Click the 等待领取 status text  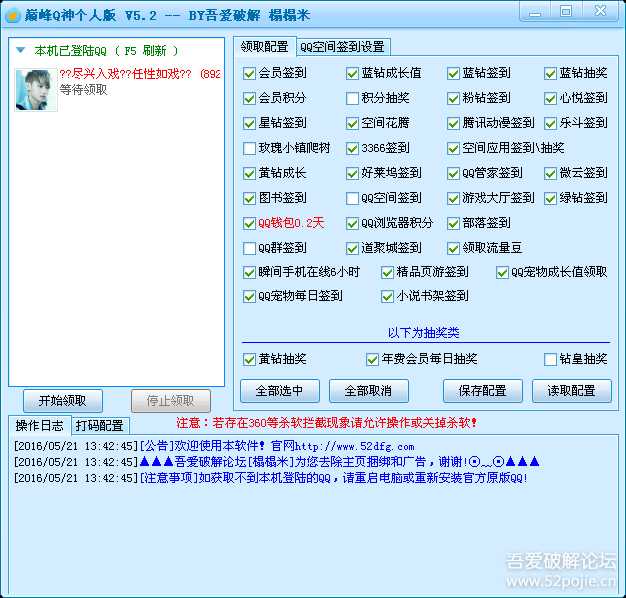pos(83,89)
